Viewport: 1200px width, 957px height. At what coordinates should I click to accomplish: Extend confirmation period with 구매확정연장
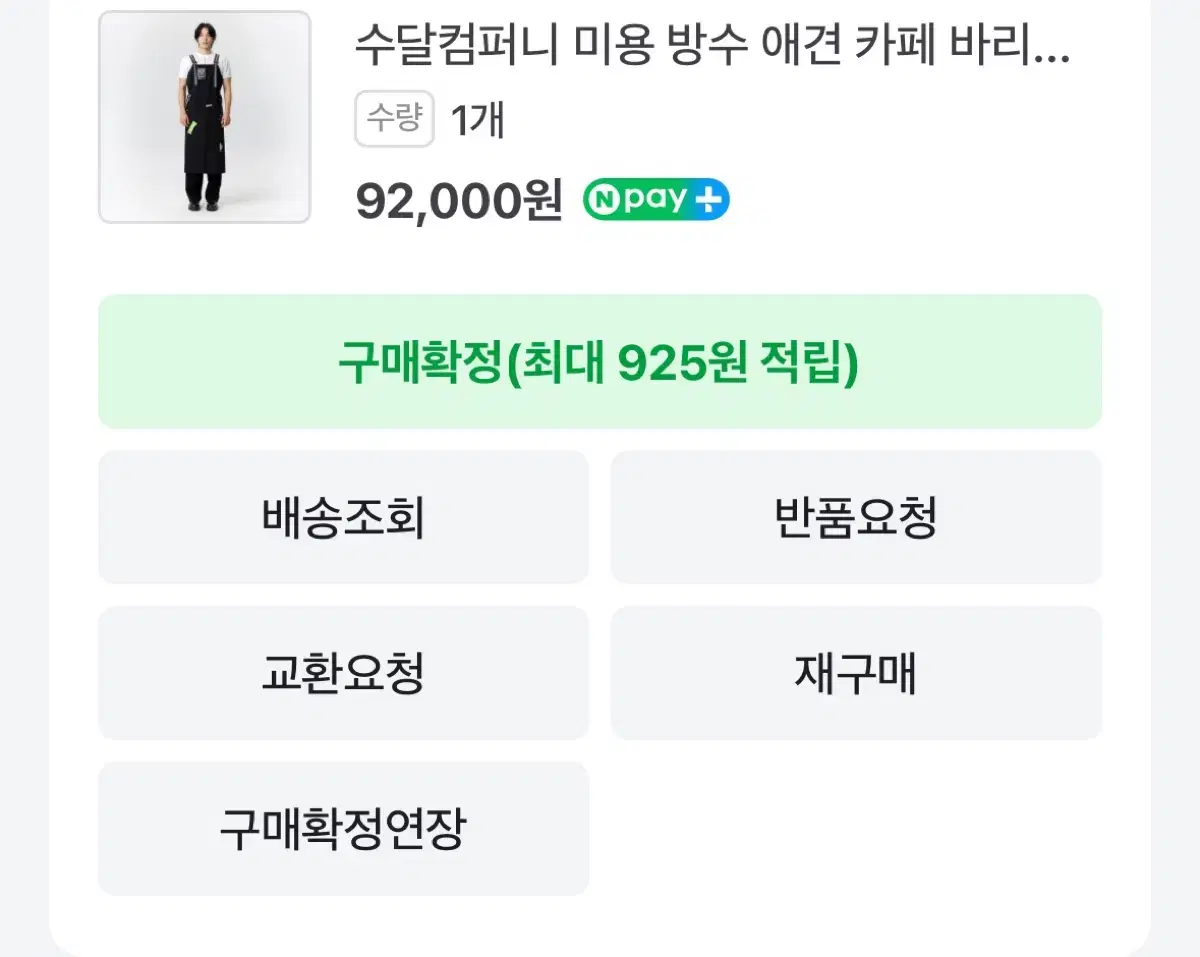click(x=344, y=829)
